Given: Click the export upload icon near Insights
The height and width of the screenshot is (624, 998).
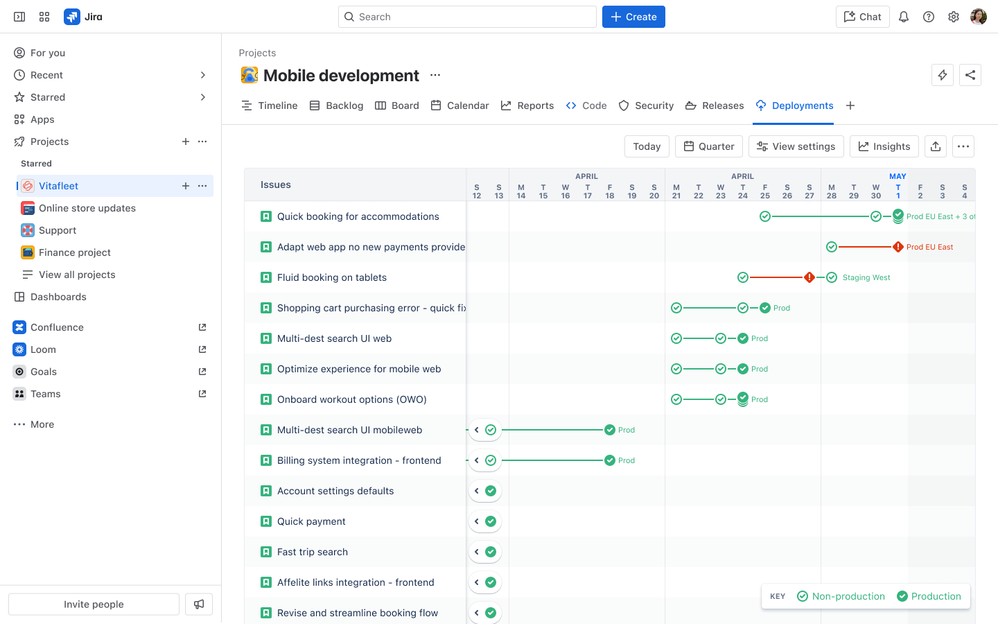Looking at the screenshot, I should pos(935,146).
